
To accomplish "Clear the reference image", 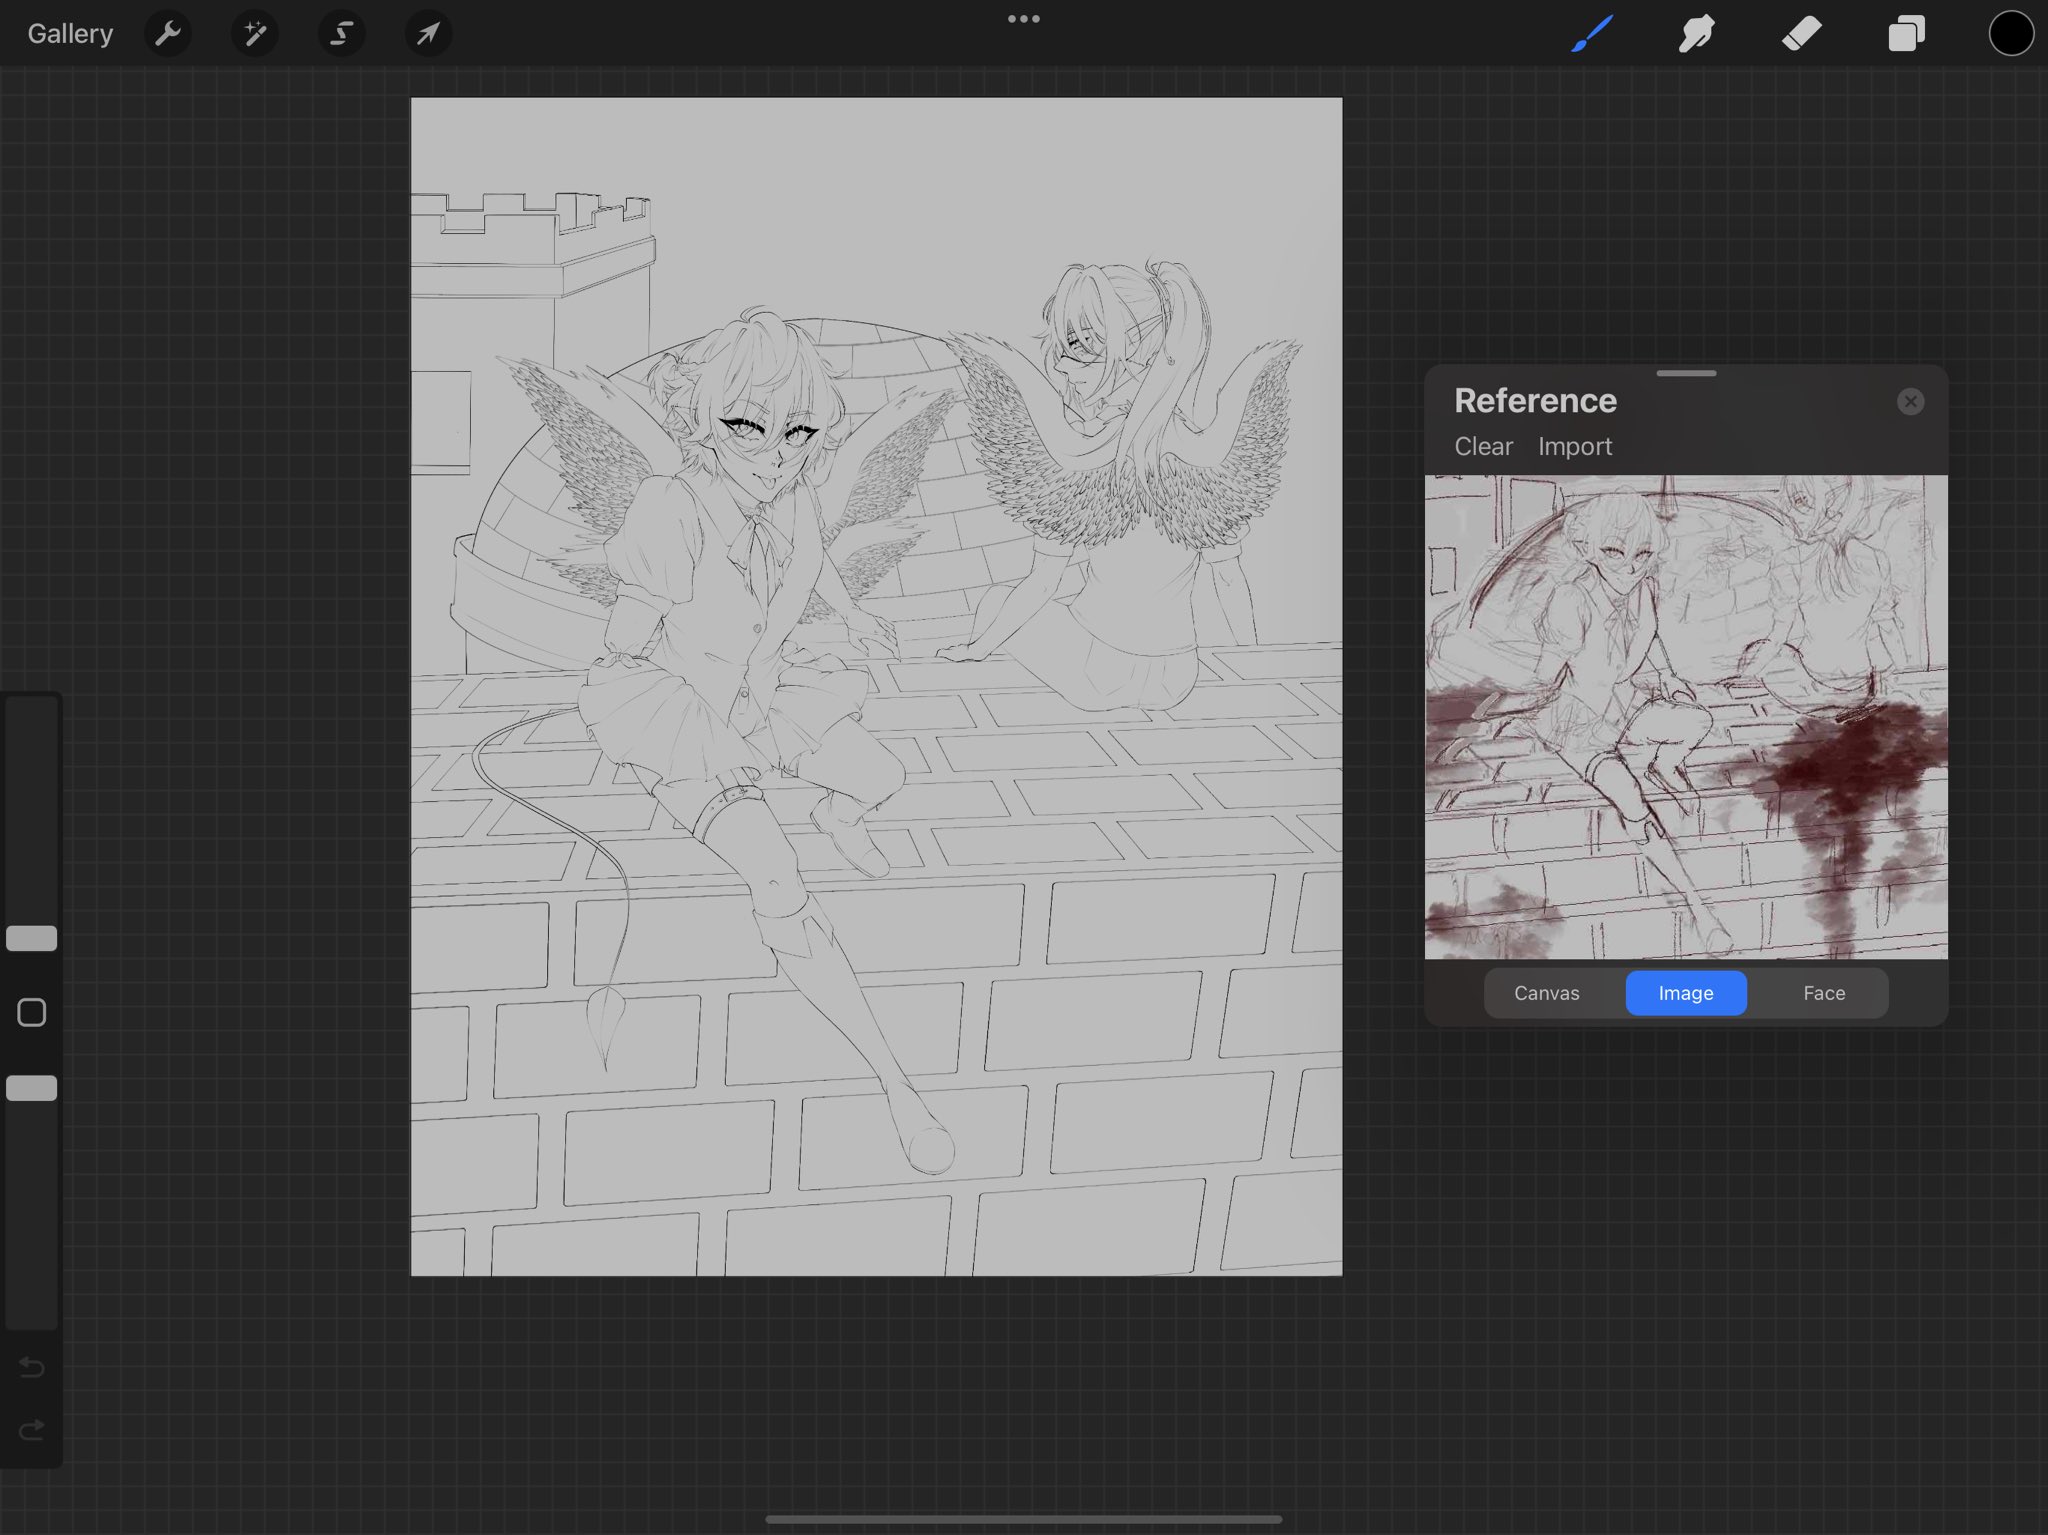I will (x=1483, y=446).
